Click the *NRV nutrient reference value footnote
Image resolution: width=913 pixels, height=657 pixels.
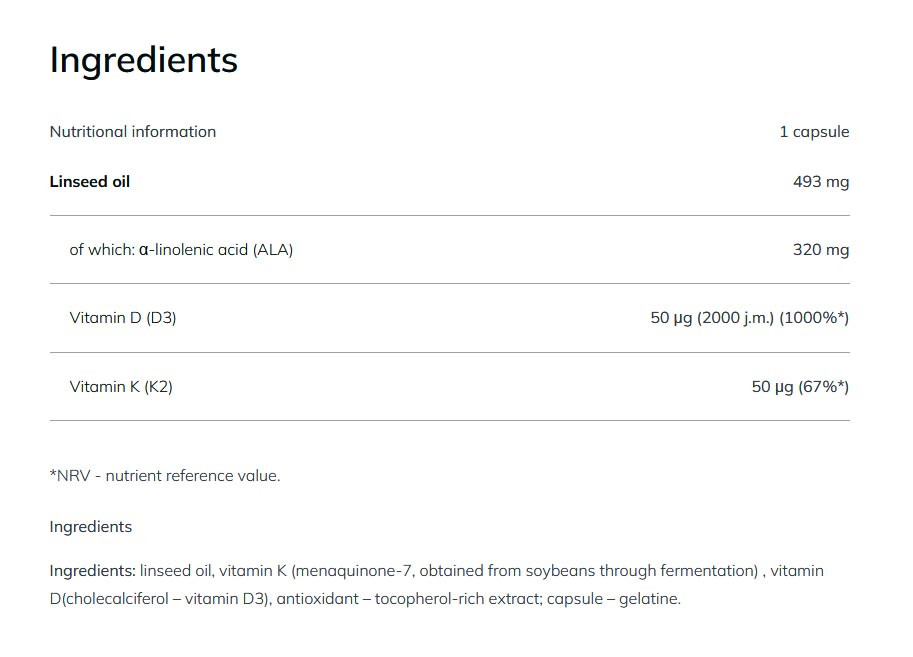tap(165, 476)
